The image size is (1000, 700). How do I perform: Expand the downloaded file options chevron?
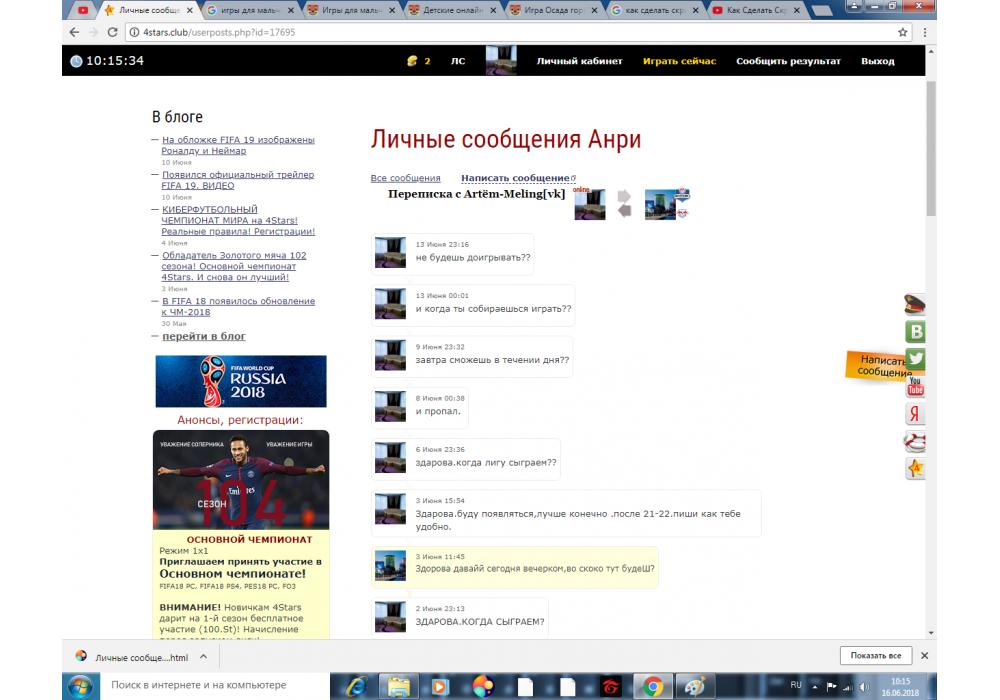[203, 657]
